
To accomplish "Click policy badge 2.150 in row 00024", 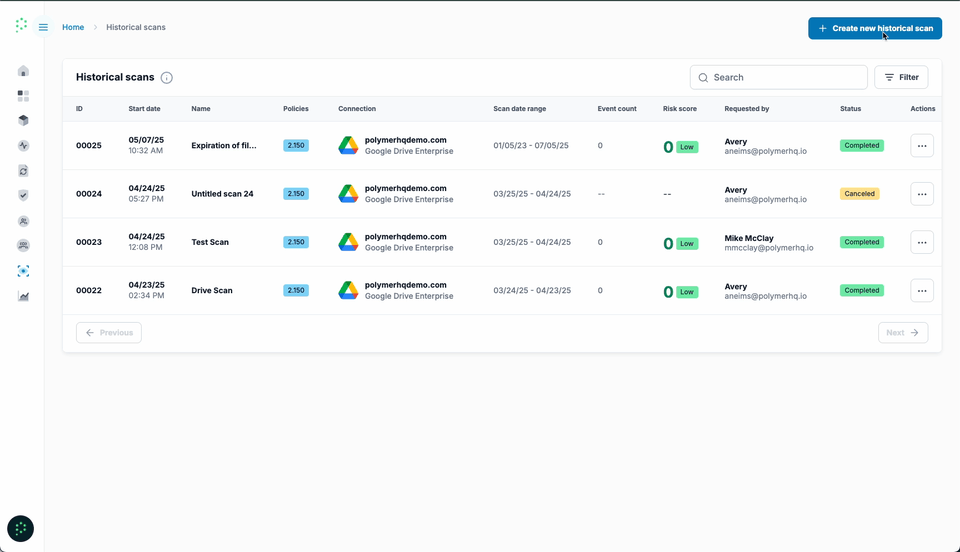I will [x=296, y=194].
